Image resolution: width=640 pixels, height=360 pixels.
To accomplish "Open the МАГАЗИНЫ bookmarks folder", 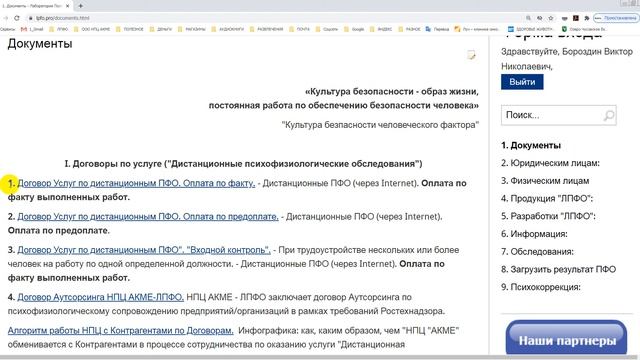I will click(191, 29).
